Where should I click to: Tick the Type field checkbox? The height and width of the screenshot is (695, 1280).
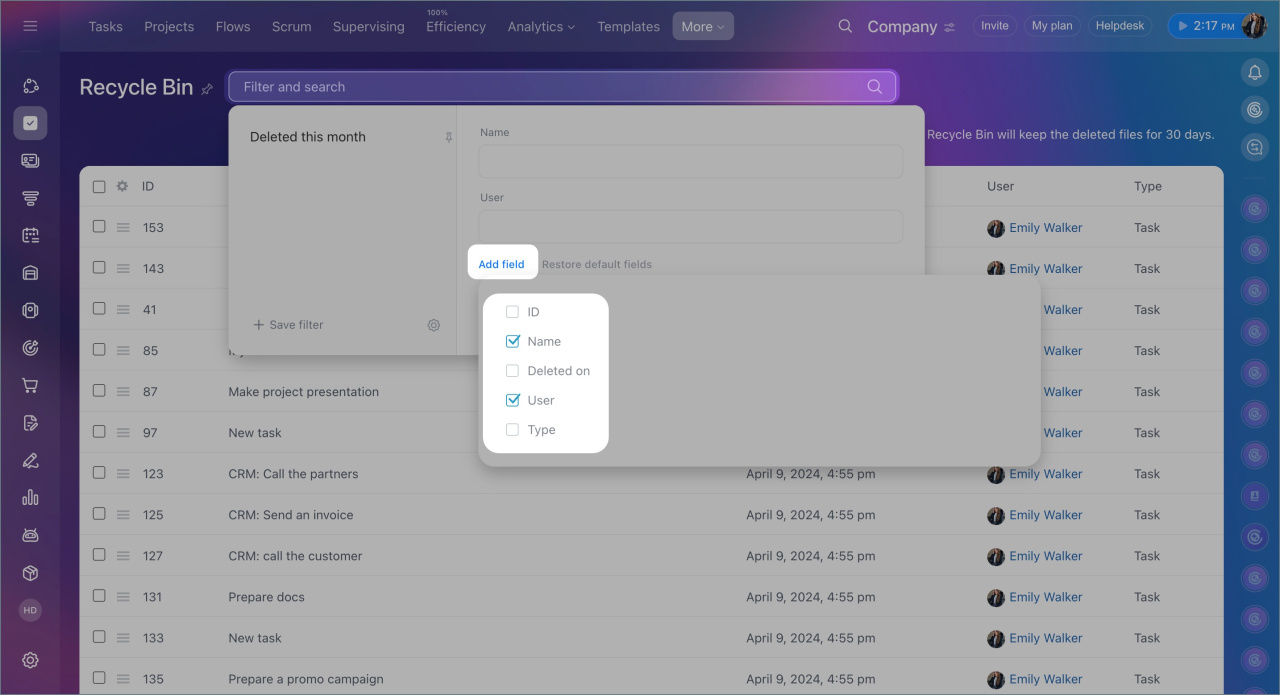pyautogui.click(x=512, y=430)
